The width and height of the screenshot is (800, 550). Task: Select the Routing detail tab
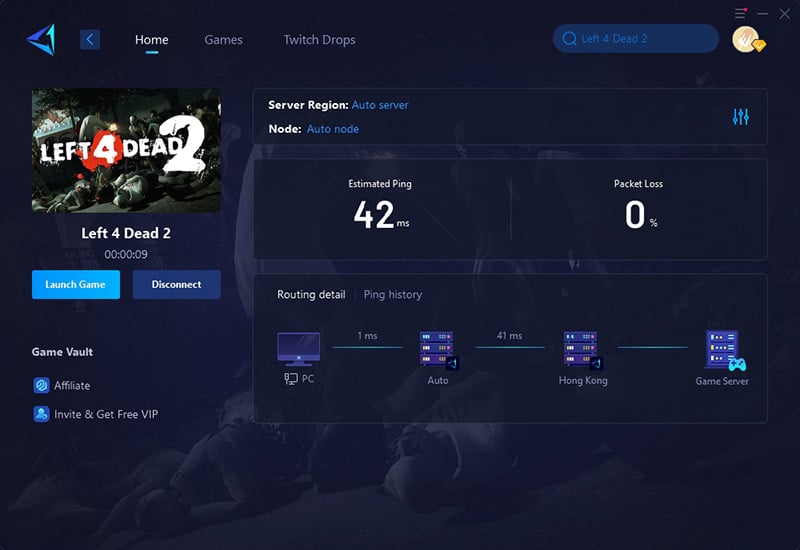pos(311,295)
